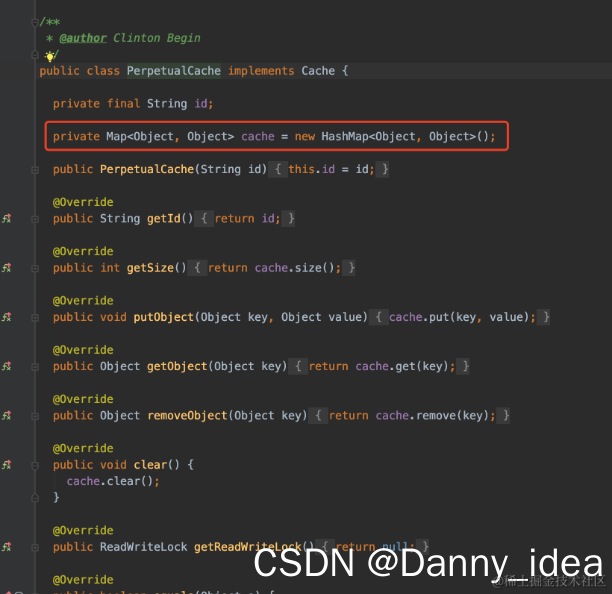Click the Cache interface name after implements
This screenshot has height=594, width=612.
point(318,71)
